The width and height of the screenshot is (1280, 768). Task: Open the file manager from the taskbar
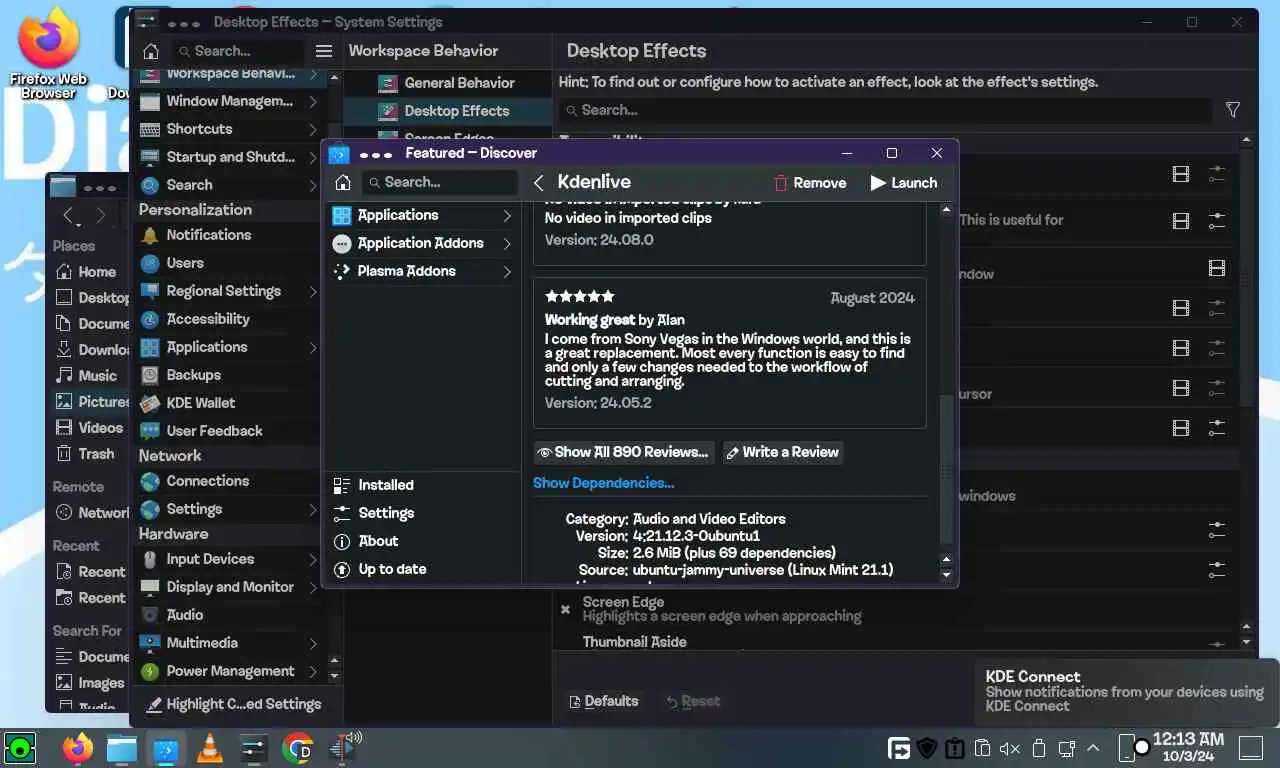click(x=122, y=748)
